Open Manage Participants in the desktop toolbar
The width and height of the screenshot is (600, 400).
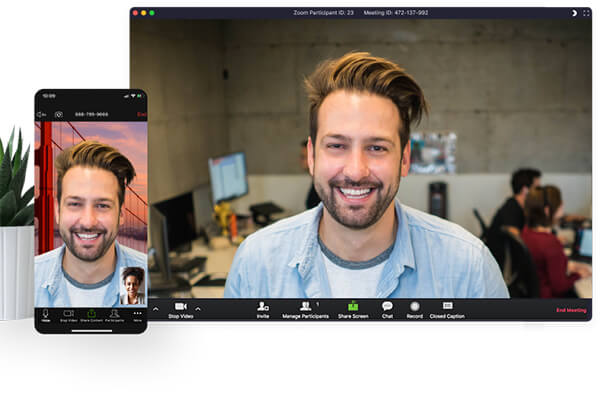coord(305,310)
